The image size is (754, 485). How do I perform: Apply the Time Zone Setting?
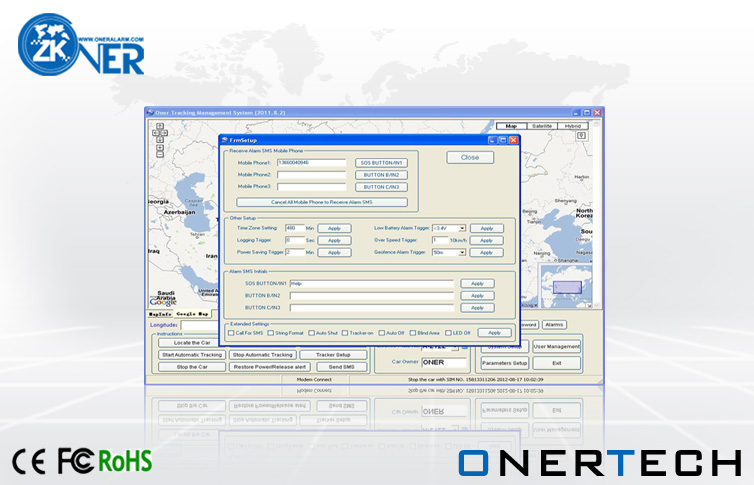(x=334, y=228)
